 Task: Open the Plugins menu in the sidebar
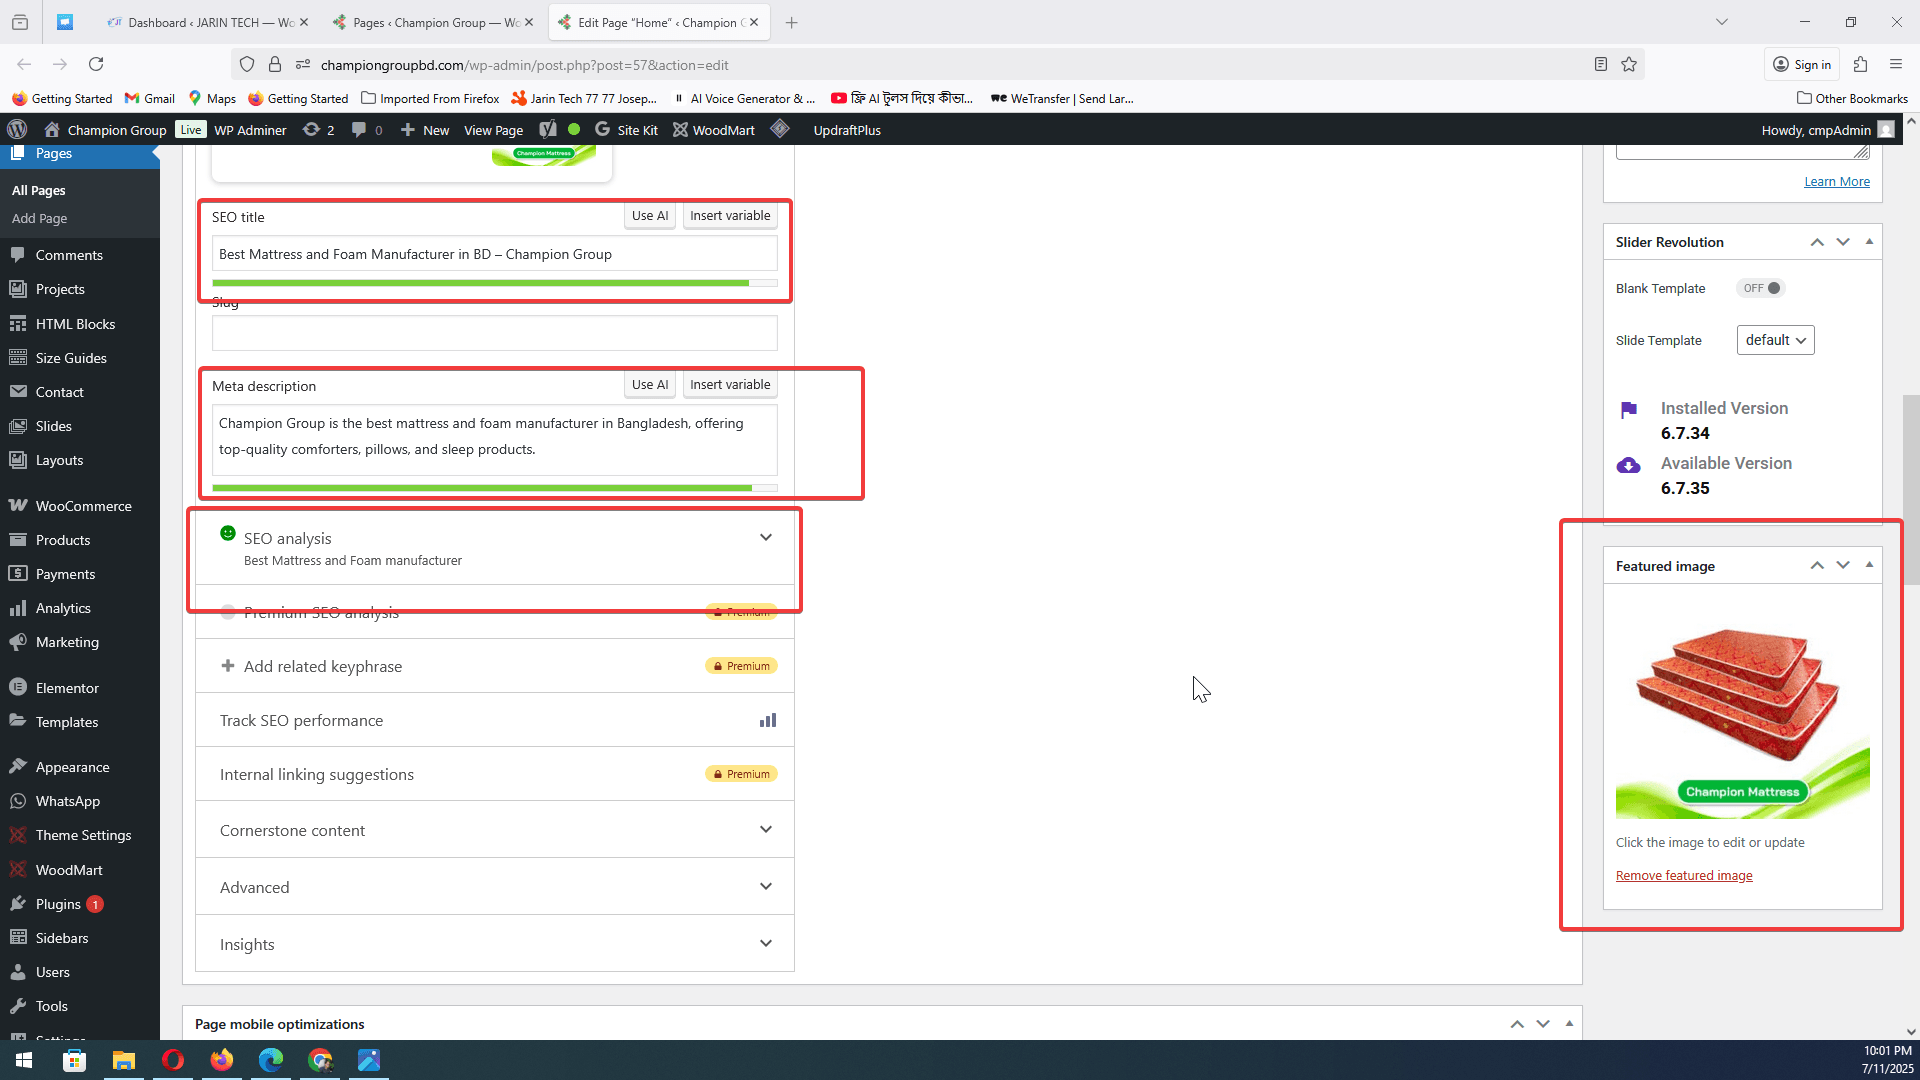click(x=58, y=904)
